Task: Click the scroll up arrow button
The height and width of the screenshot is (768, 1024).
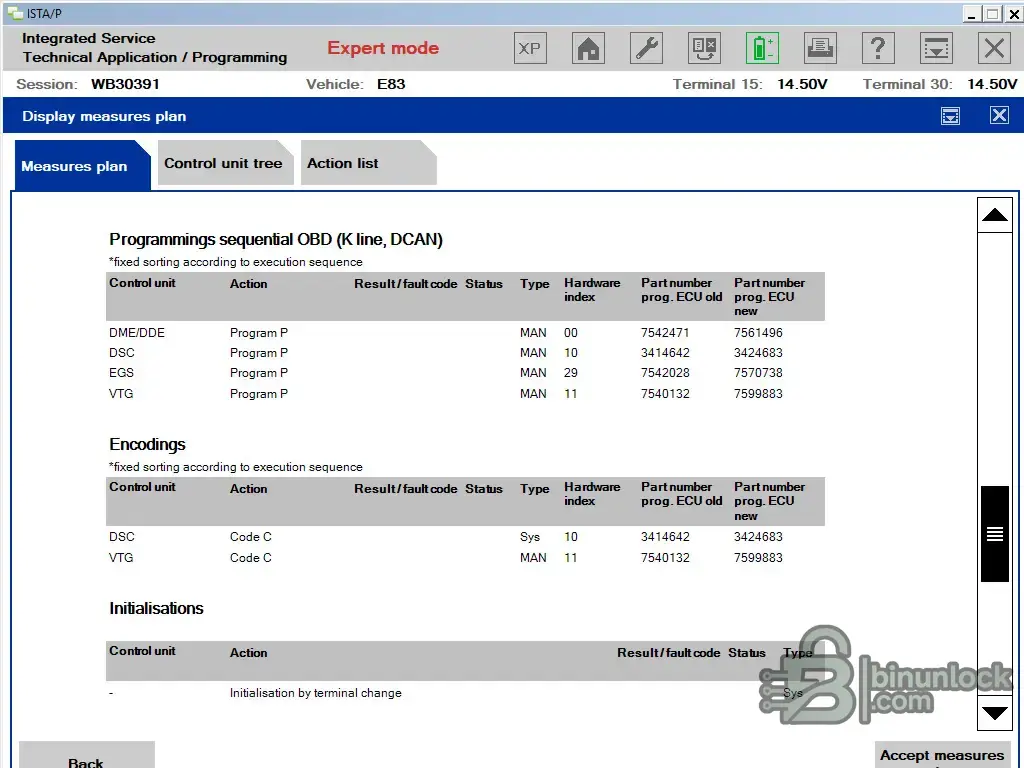Action: pyautogui.click(x=995, y=215)
